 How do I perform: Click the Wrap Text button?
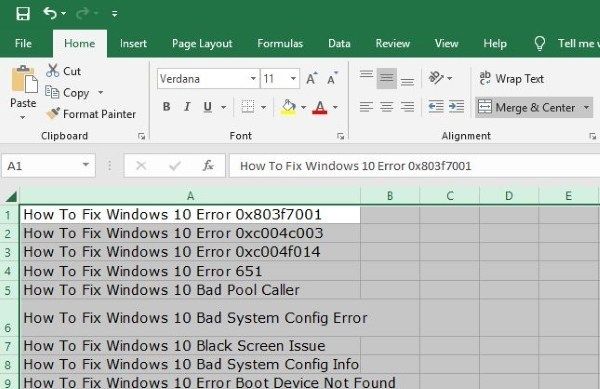[511, 79]
